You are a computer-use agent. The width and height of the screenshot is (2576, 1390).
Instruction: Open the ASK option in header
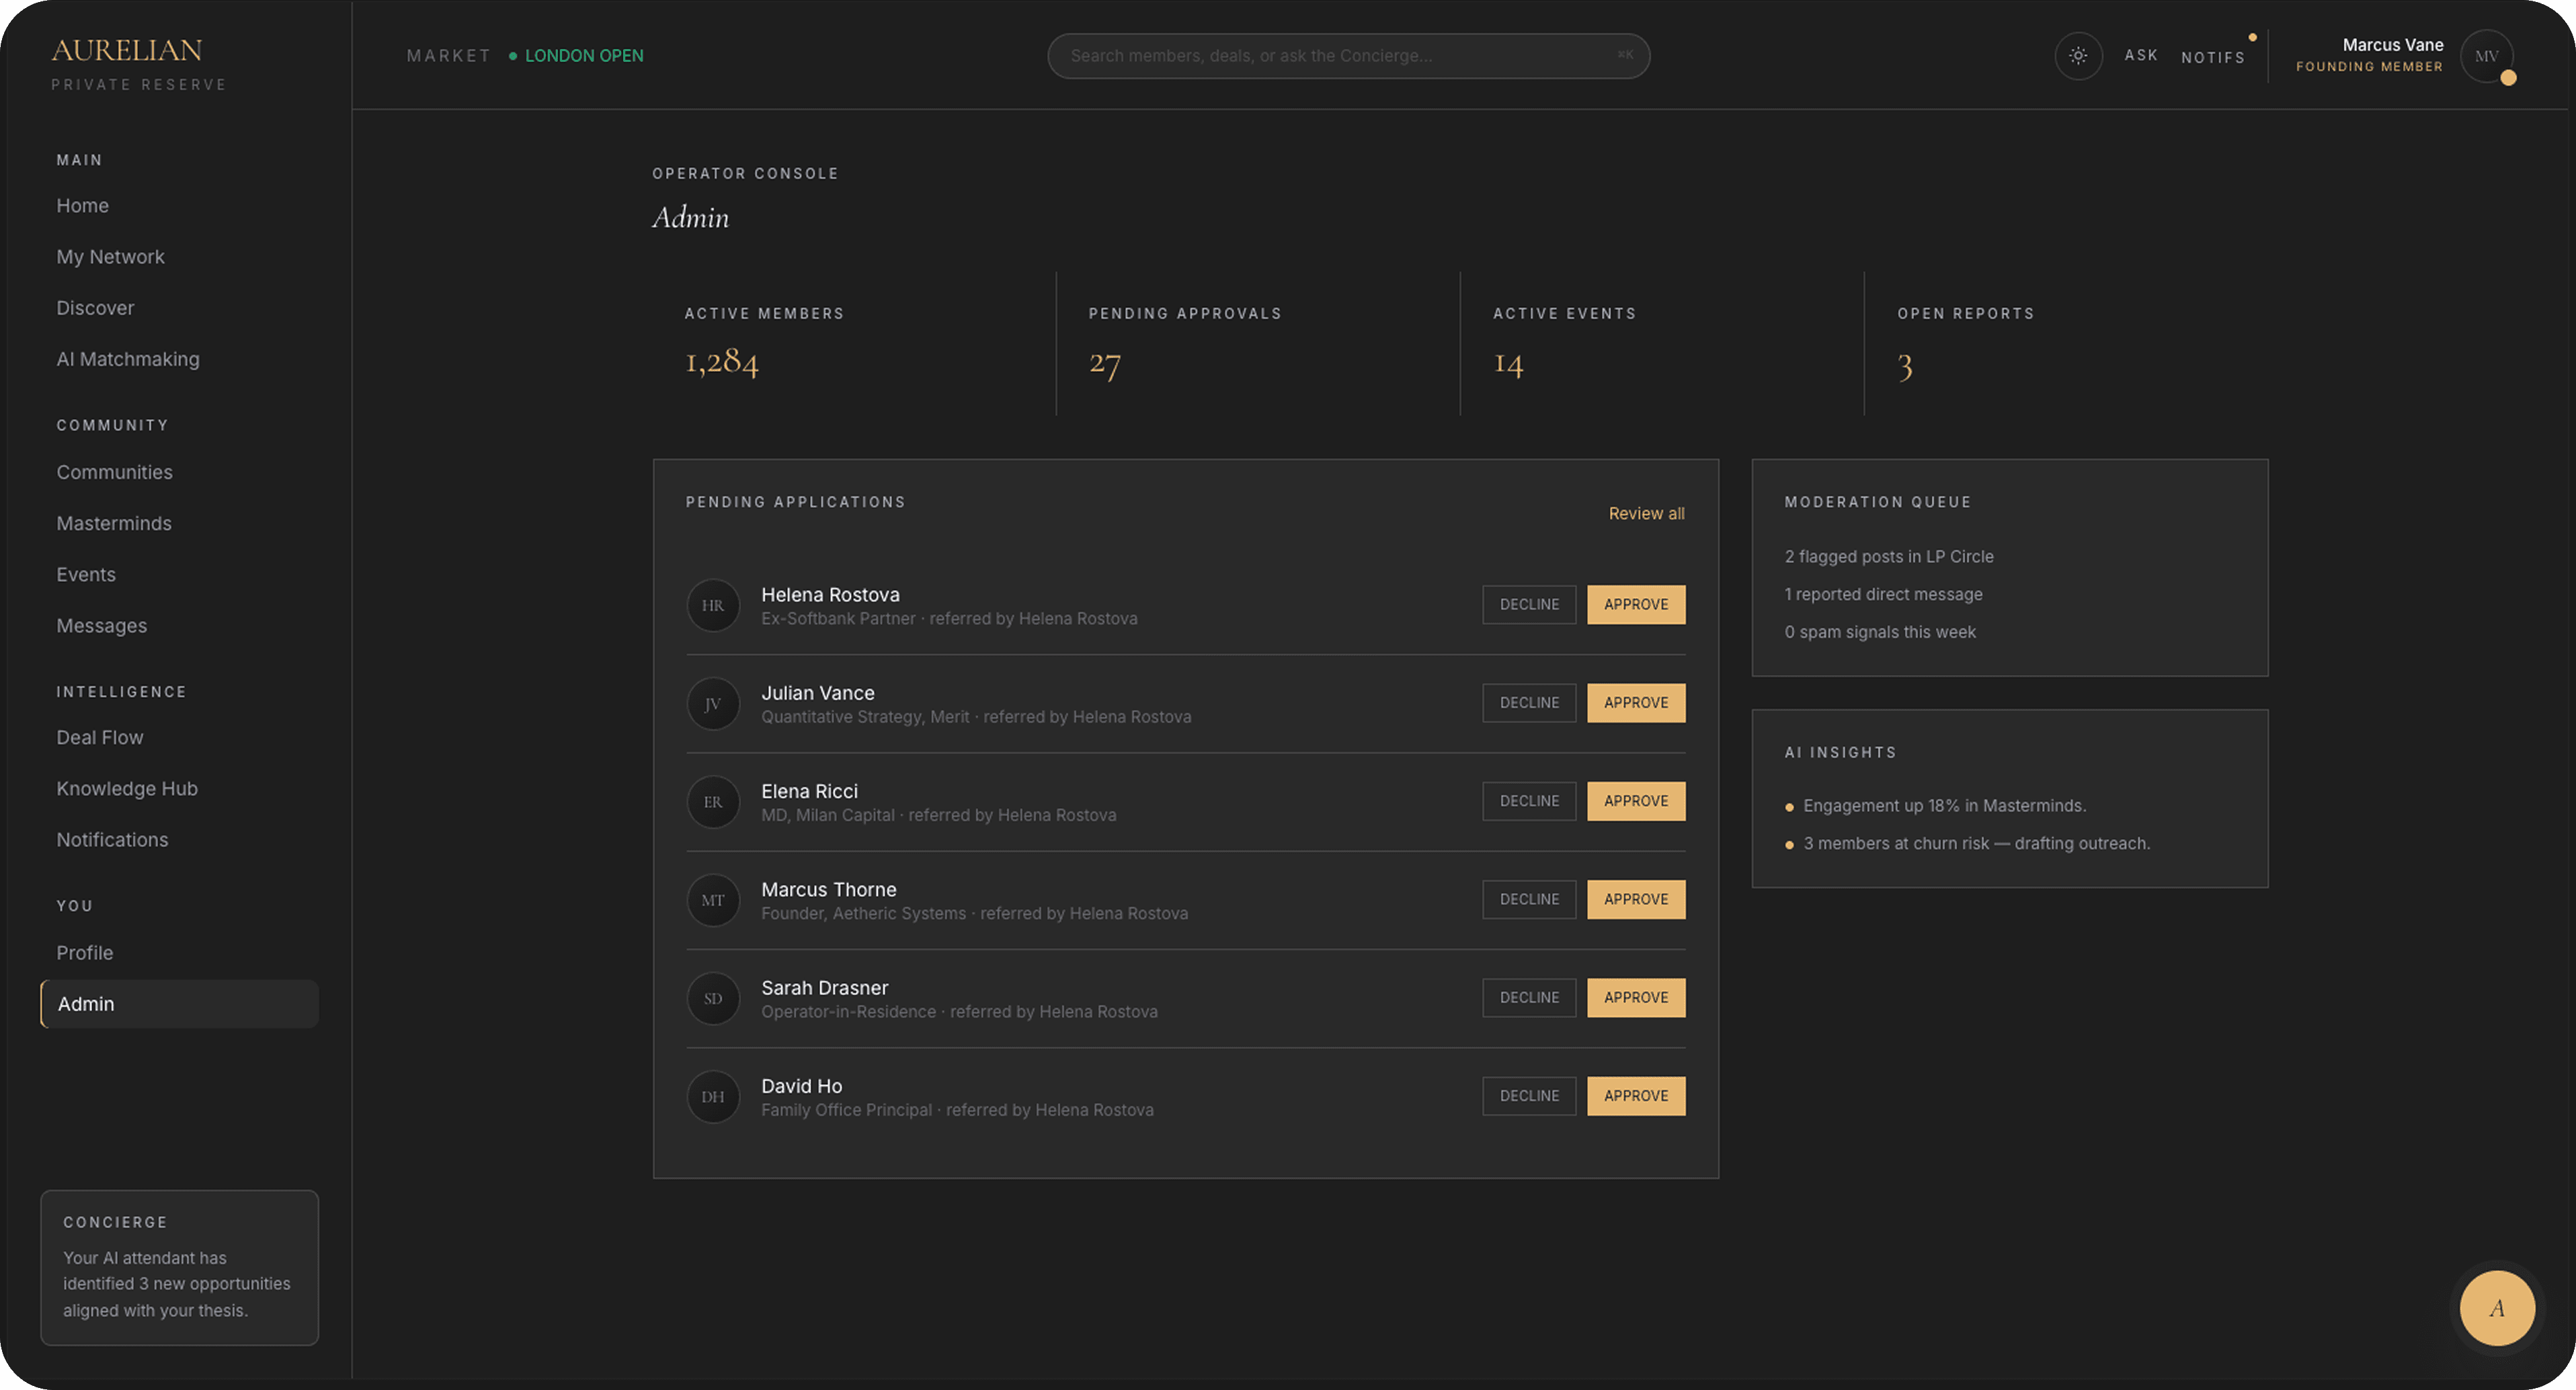click(2141, 55)
